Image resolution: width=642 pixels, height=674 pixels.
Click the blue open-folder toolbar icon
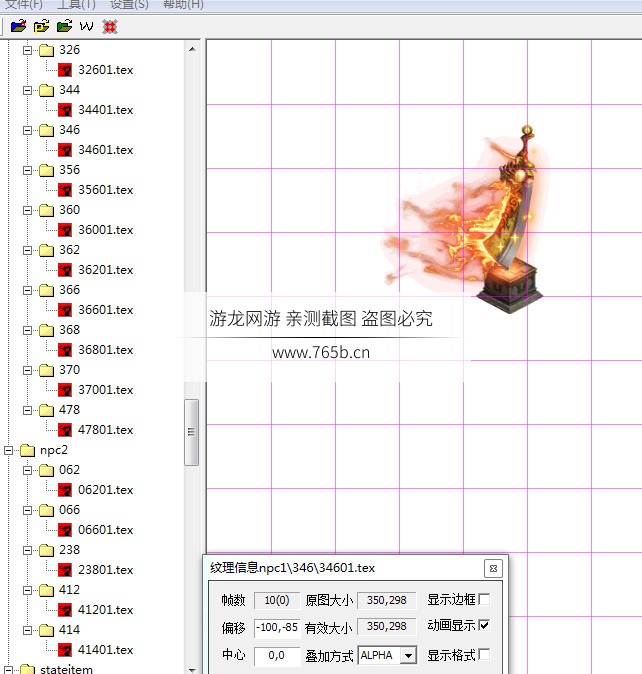18,27
